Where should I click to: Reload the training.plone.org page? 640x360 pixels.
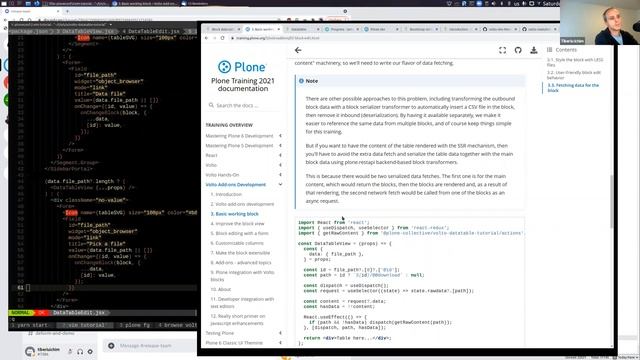pos(222,38)
